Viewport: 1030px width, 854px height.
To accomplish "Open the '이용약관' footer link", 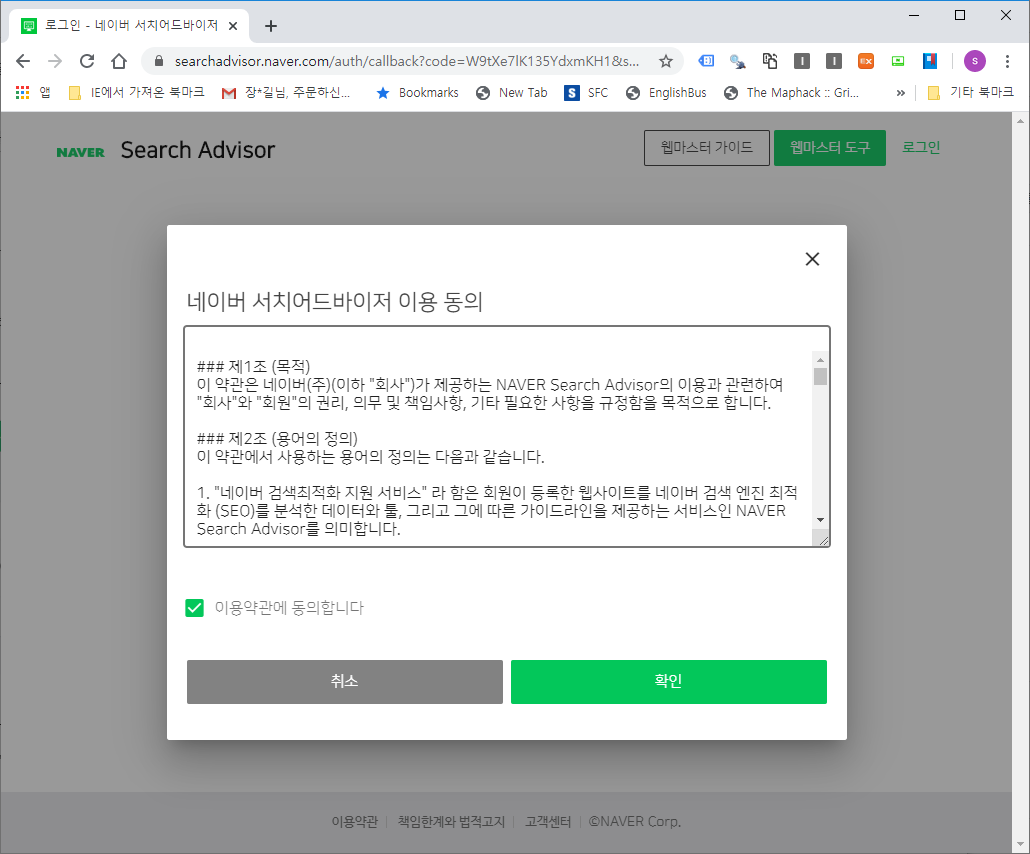I will click(x=355, y=822).
